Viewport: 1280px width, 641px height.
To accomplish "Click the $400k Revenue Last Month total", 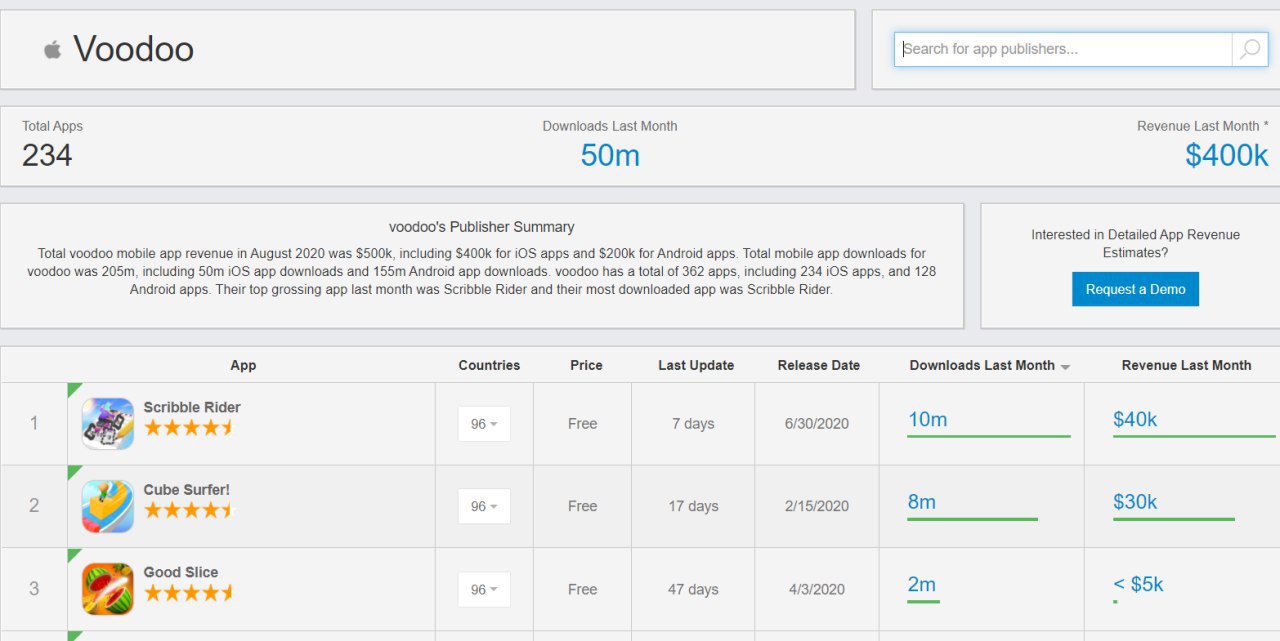I will coord(1227,155).
